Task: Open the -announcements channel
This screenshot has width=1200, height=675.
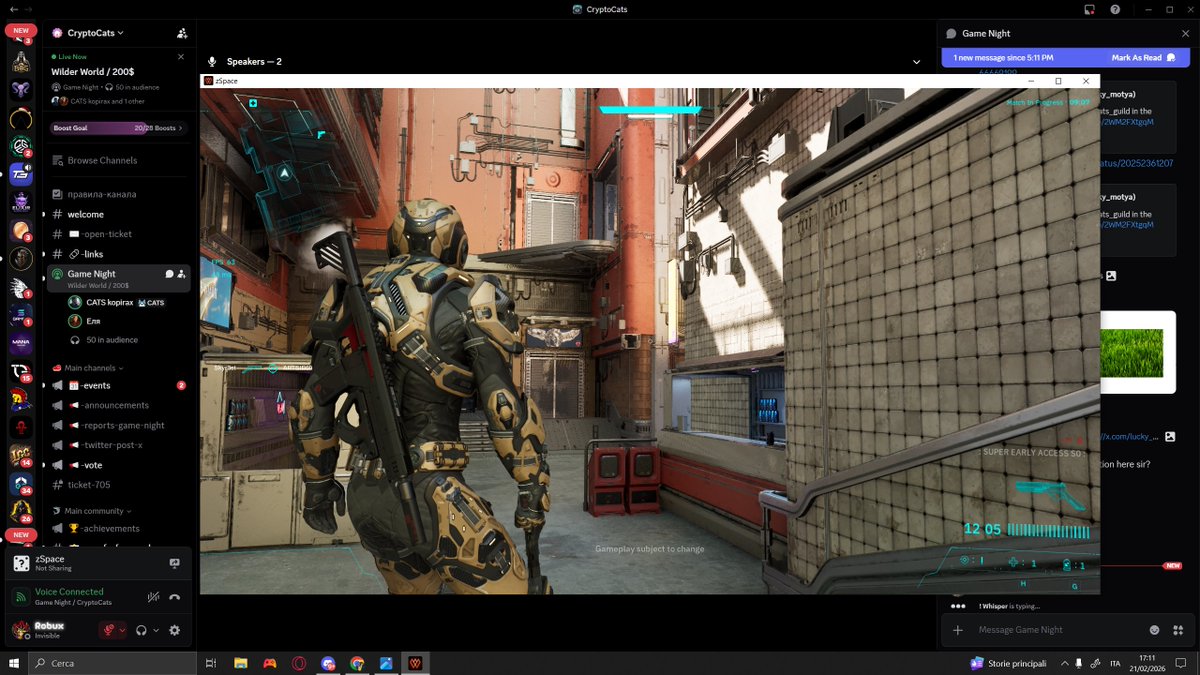Action: point(118,405)
